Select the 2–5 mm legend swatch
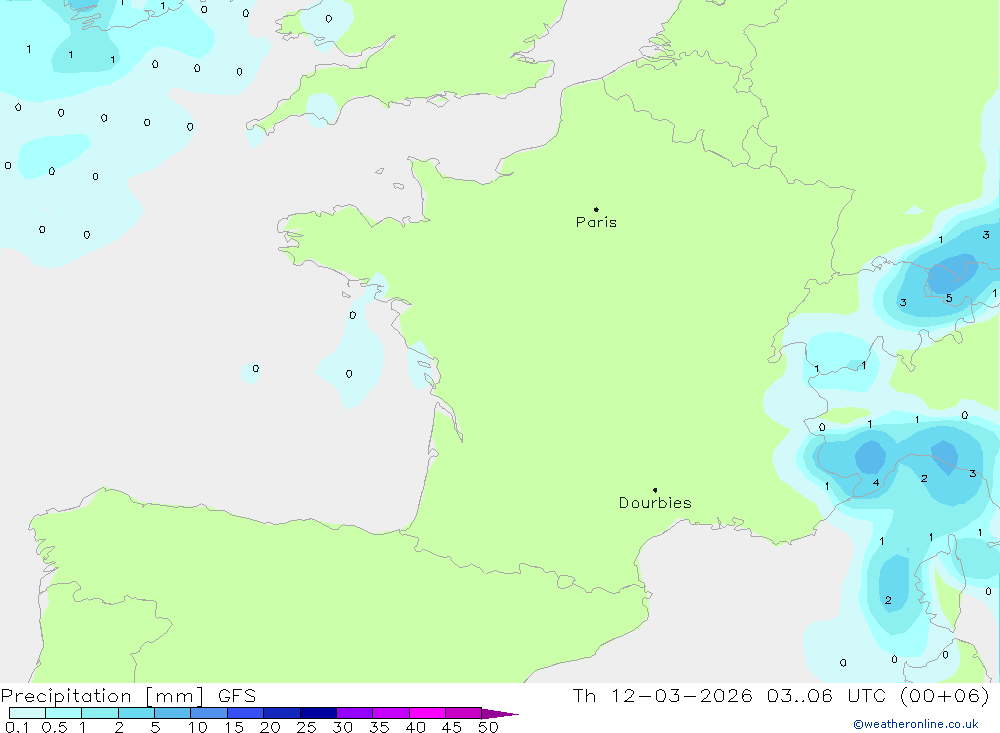The width and height of the screenshot is (1000, 733). point(136,713)
